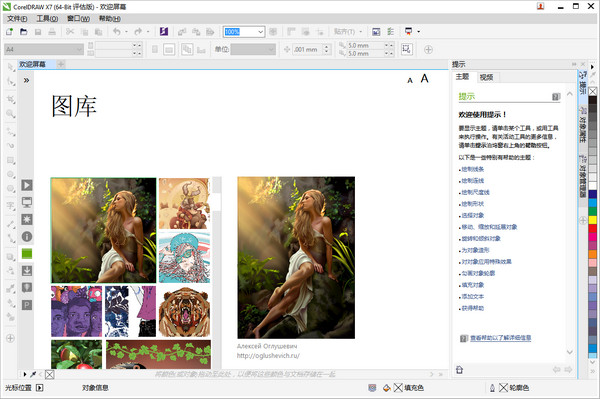This screenshot has height=399, width=600.
Task: Decrease text size with small A
Action: (410, 80)
